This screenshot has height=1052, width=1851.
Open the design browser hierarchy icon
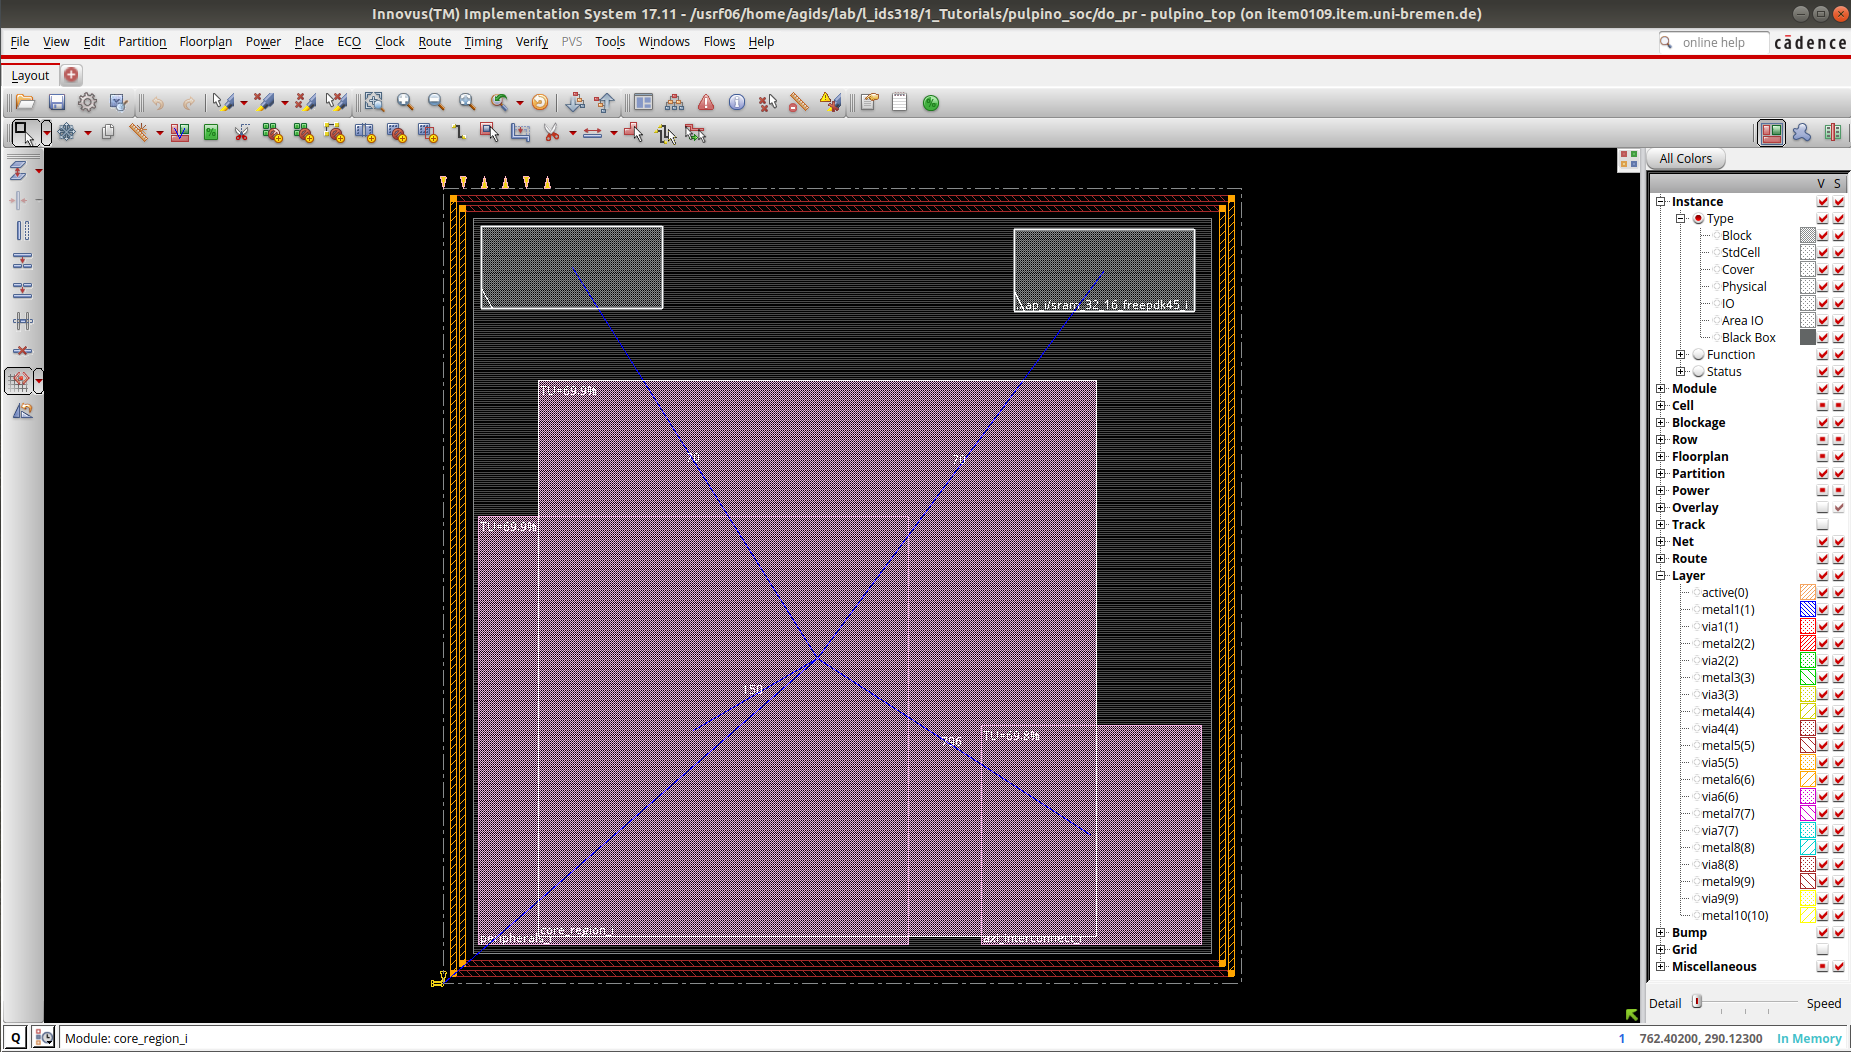pyautogui.click(x=675, y=102)
